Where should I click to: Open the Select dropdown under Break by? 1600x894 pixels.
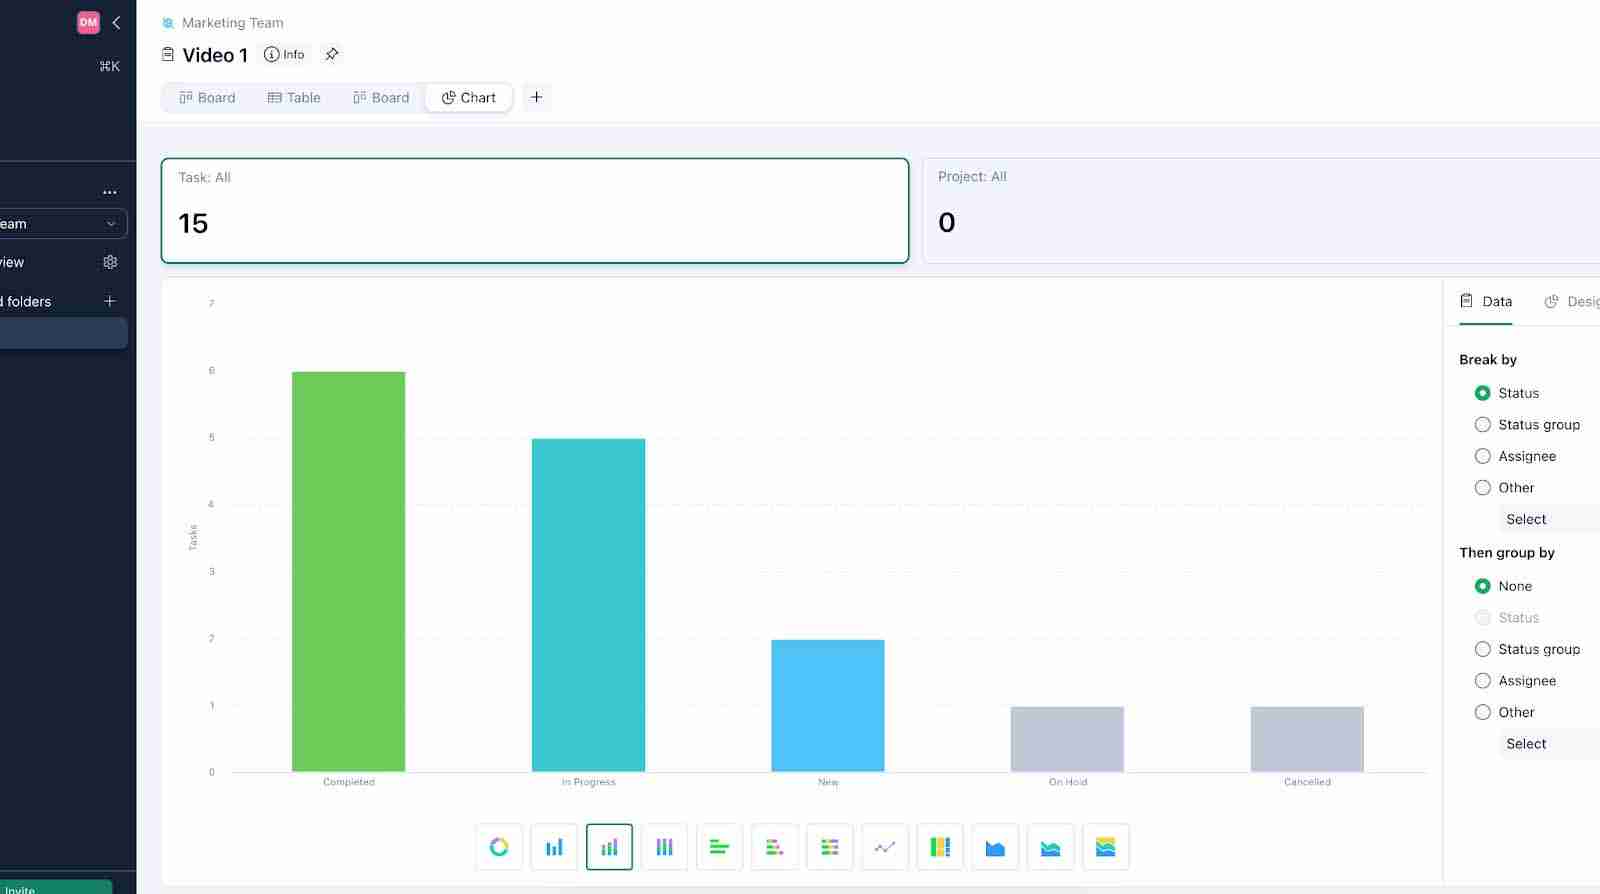[x=1526, y=519]
